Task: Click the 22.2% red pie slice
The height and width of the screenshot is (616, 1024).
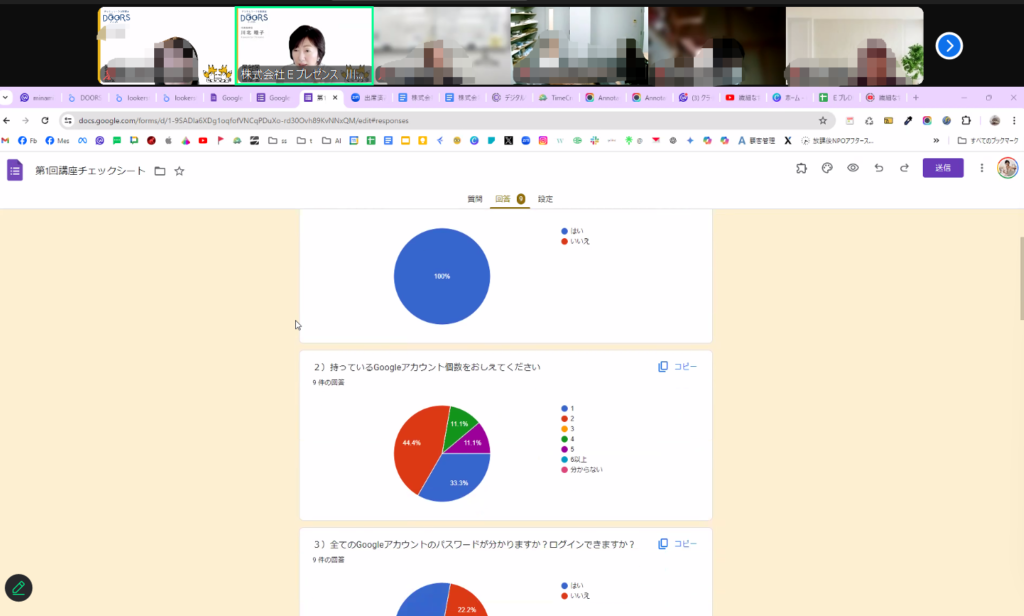Action: pyautogui.click(x=466, y=602)
